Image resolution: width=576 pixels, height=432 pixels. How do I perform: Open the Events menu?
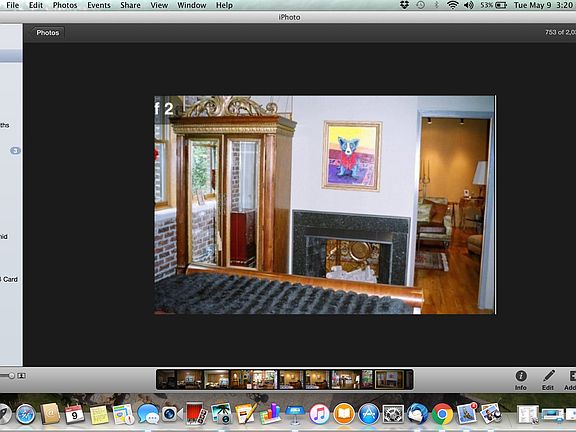click(x=99, y=5)
